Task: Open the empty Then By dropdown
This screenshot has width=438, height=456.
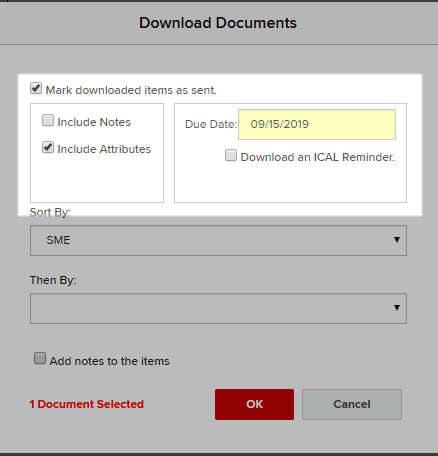Action: coord(218,308)
